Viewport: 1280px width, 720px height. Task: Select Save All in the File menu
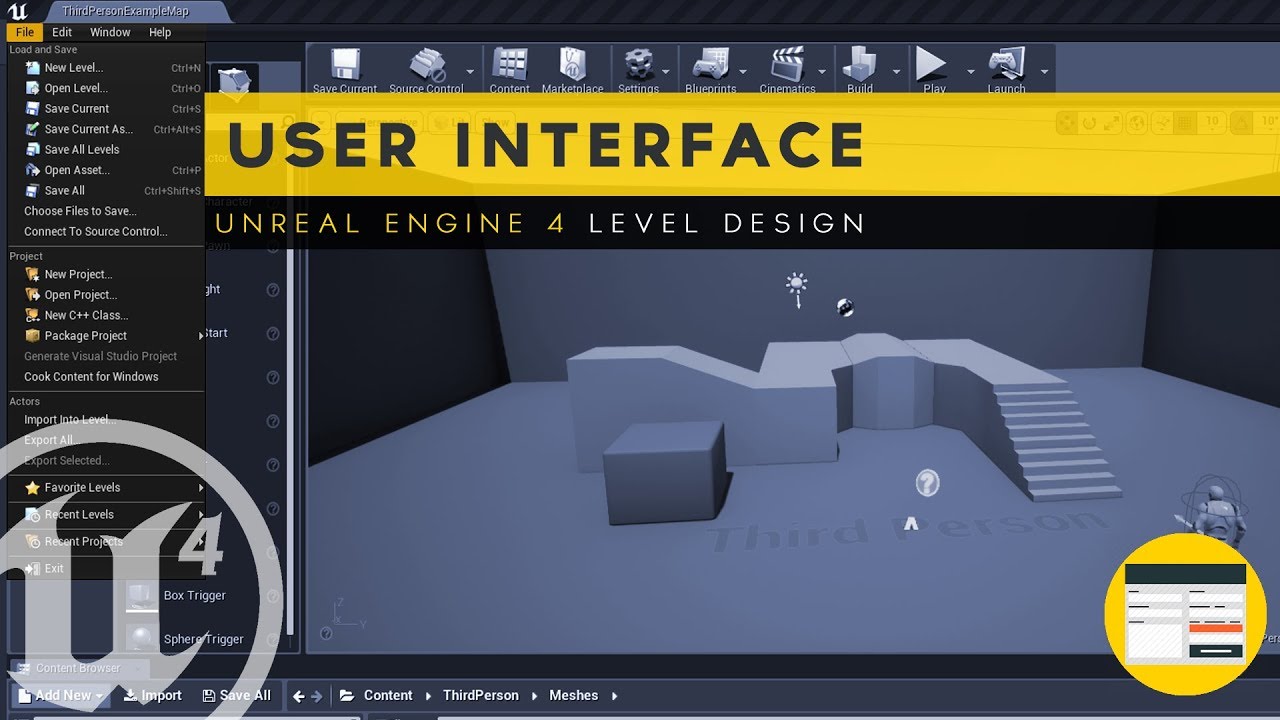(x=105, y=191)
